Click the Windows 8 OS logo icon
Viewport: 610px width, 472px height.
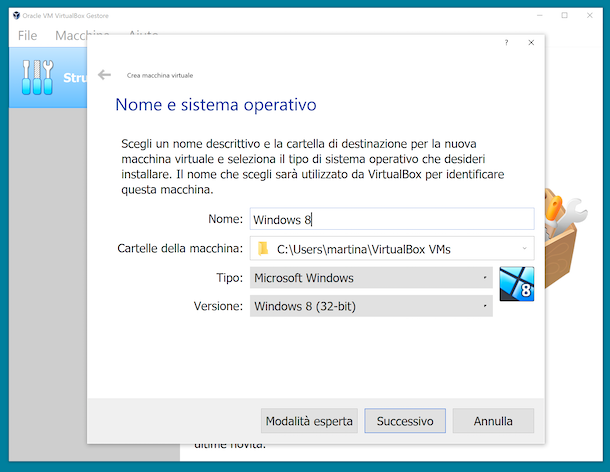click(x=517, y=284)
